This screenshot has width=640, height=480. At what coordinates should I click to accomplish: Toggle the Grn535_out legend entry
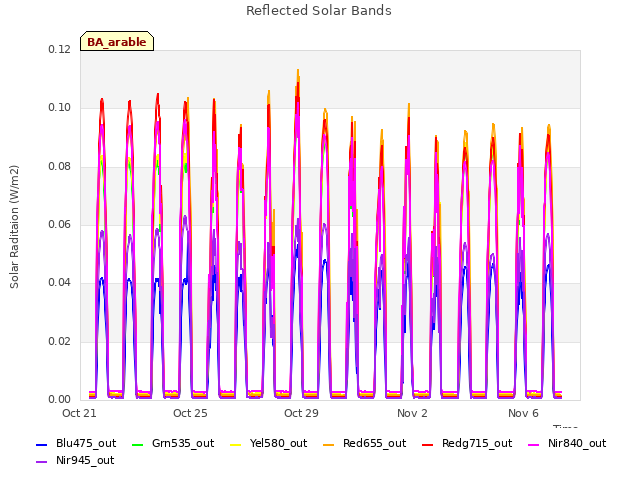click(173, 443)
